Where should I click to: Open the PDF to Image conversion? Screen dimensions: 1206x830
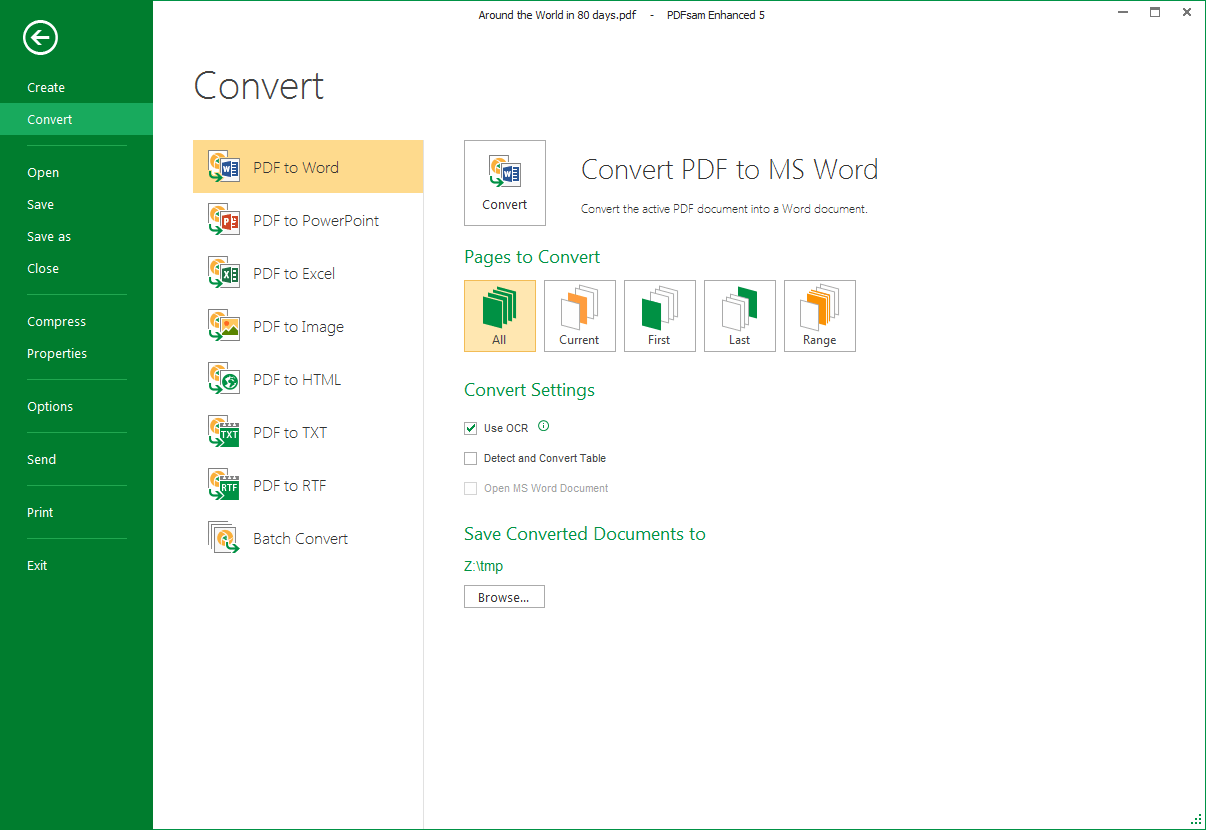coord(308,326)
